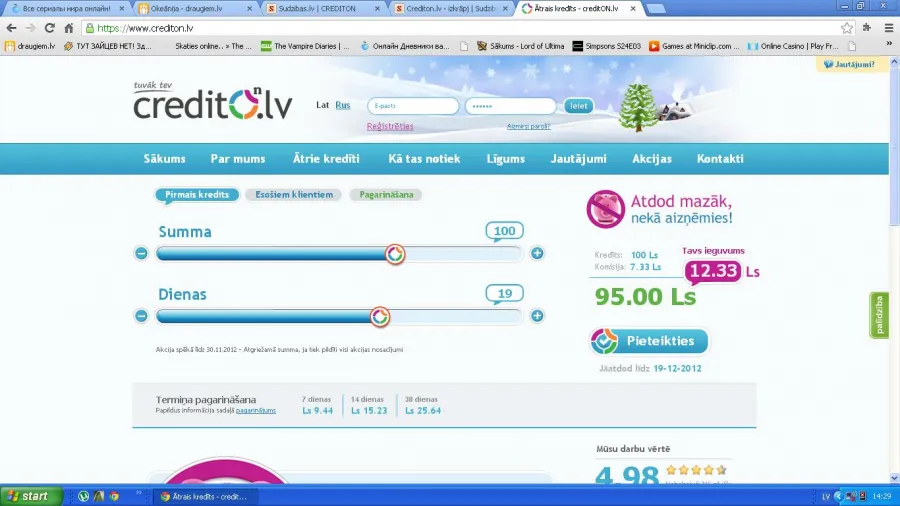The width and height of the screenshot is (900, 506).
Task: Click the 7 dienas Ls 9.44 option
Action: coord(317,405)
